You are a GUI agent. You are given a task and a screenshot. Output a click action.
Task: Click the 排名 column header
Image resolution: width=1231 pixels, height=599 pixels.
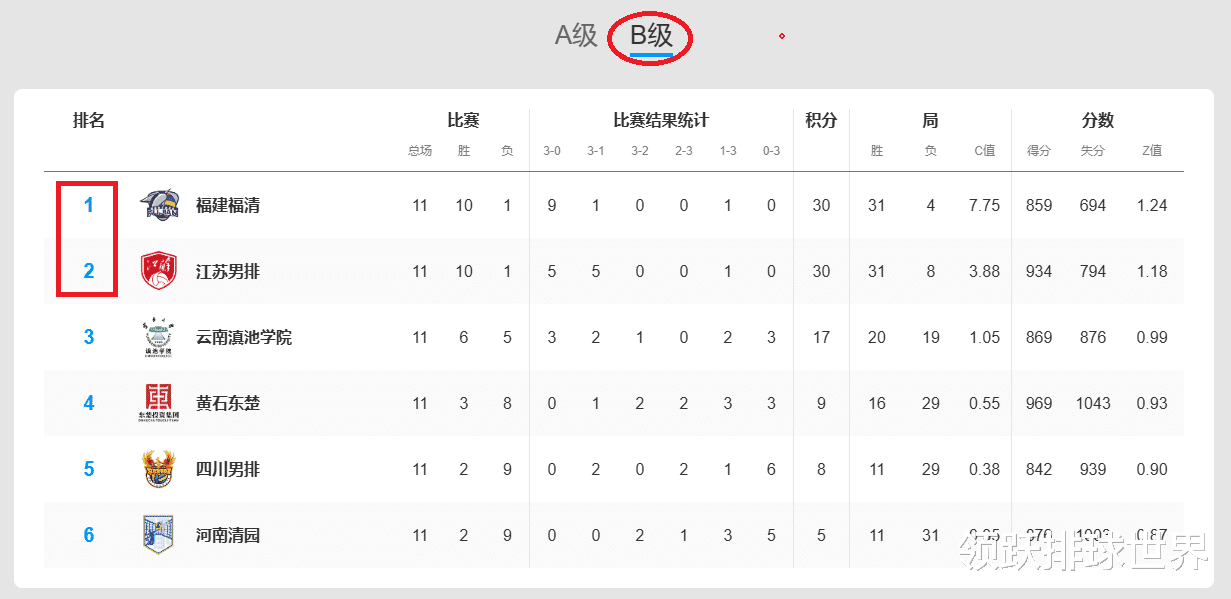coord(89,121)
